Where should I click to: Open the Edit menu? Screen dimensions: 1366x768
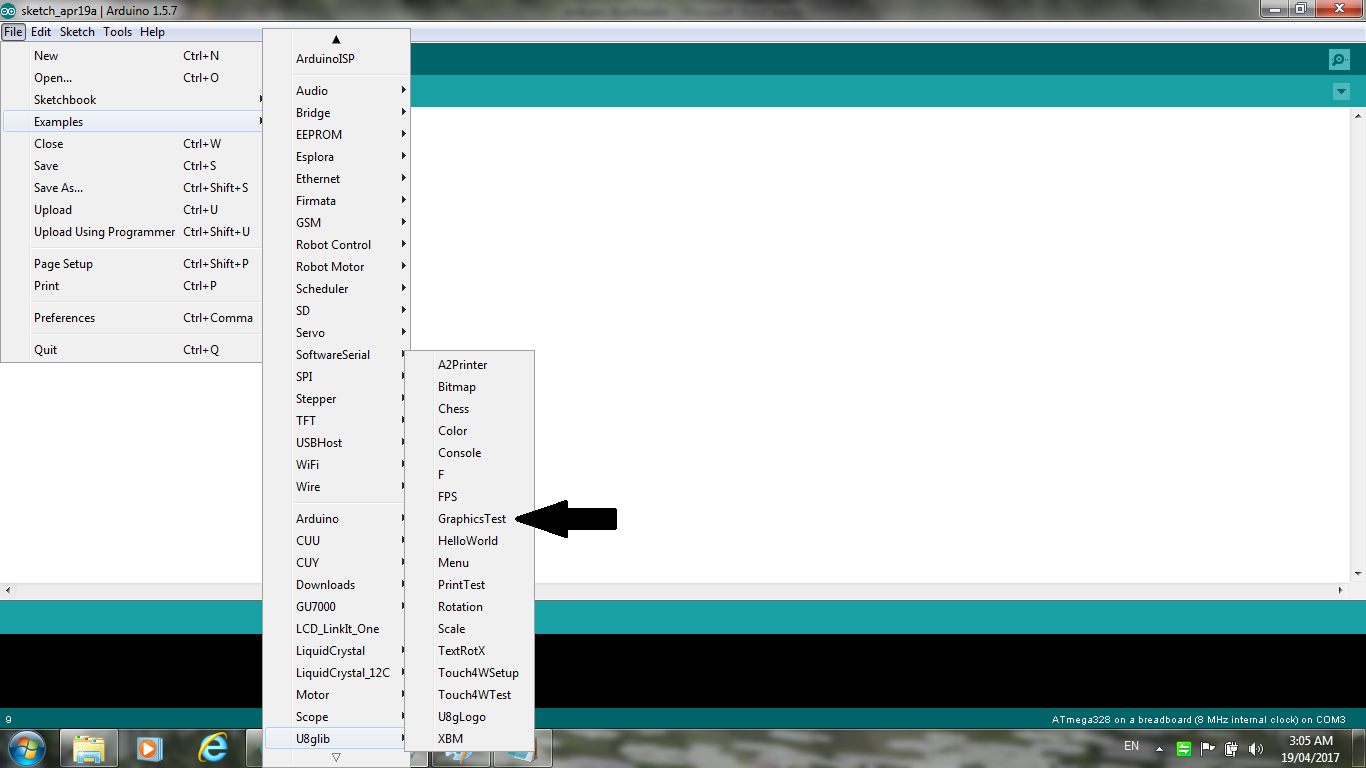click(41, 32)
